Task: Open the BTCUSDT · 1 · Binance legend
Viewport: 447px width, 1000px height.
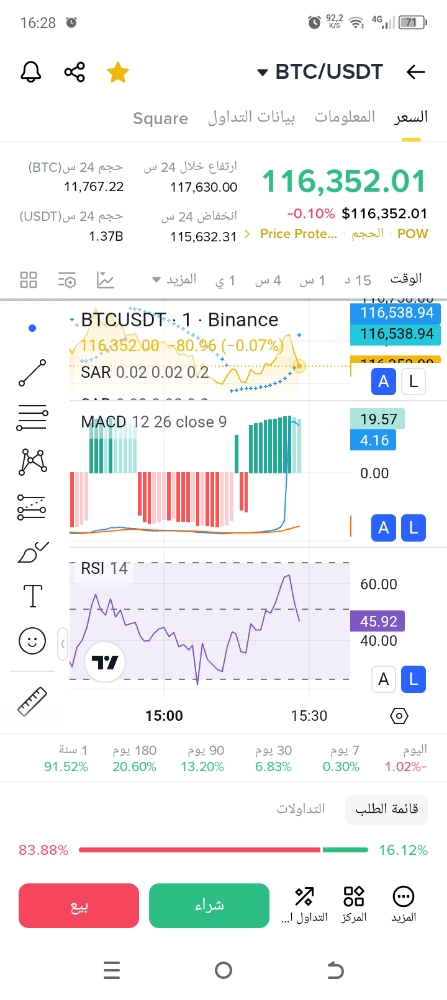Action: pyautogui.click(x=179, y=320)
